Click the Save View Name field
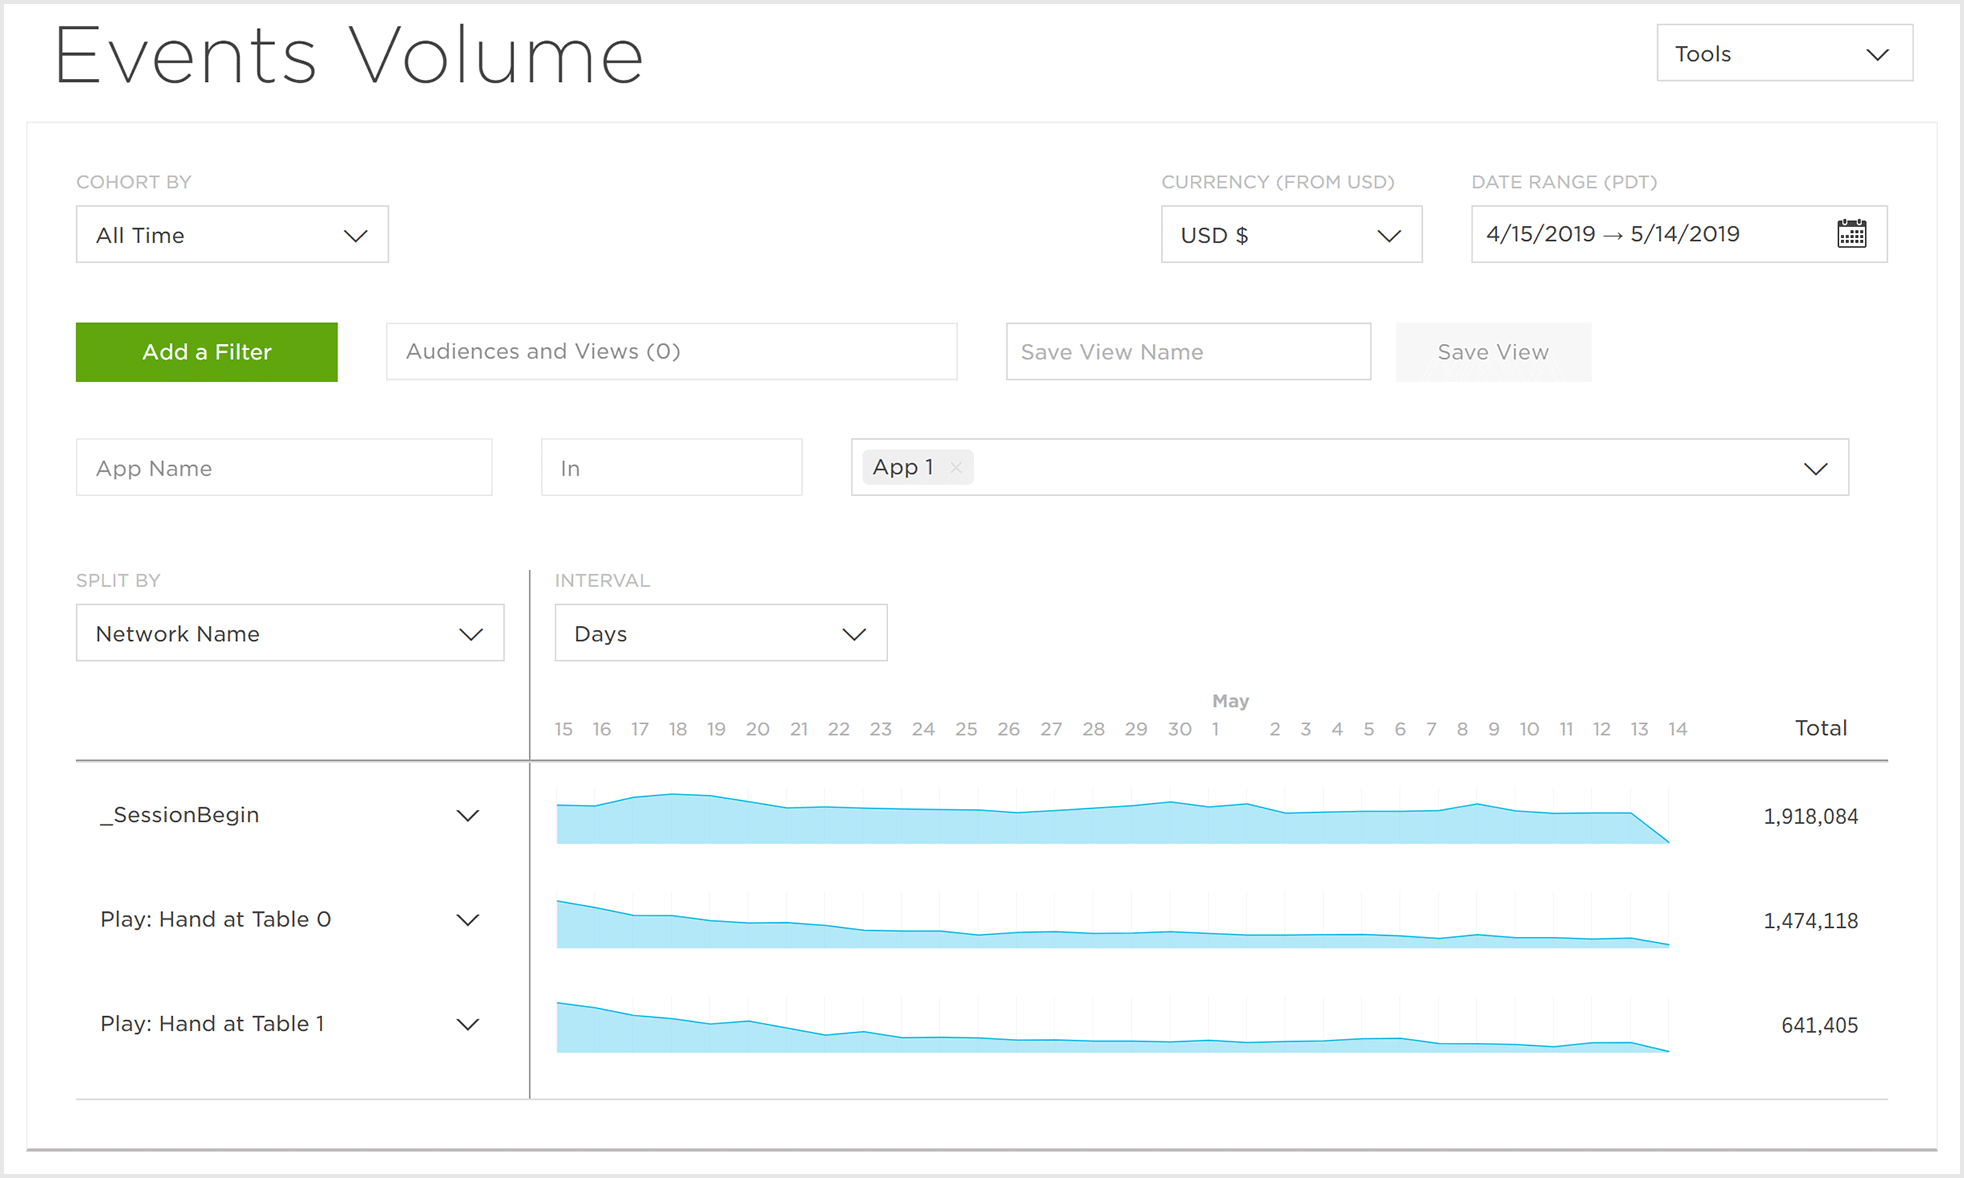 click(x=1187, y=352)
